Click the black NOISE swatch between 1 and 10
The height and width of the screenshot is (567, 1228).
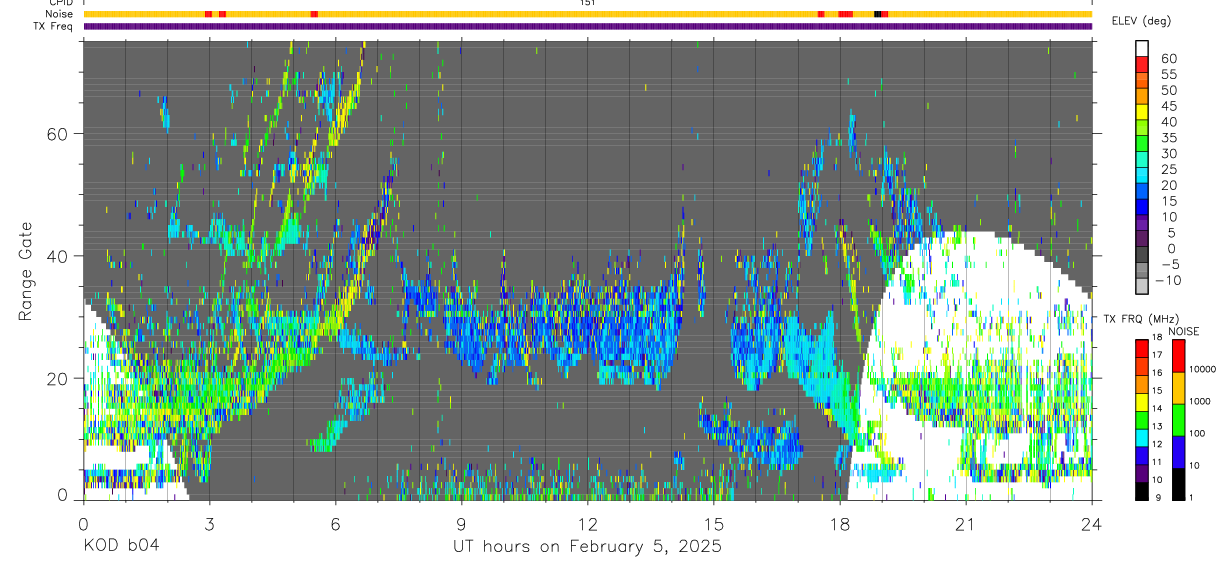coord(1179,483)
